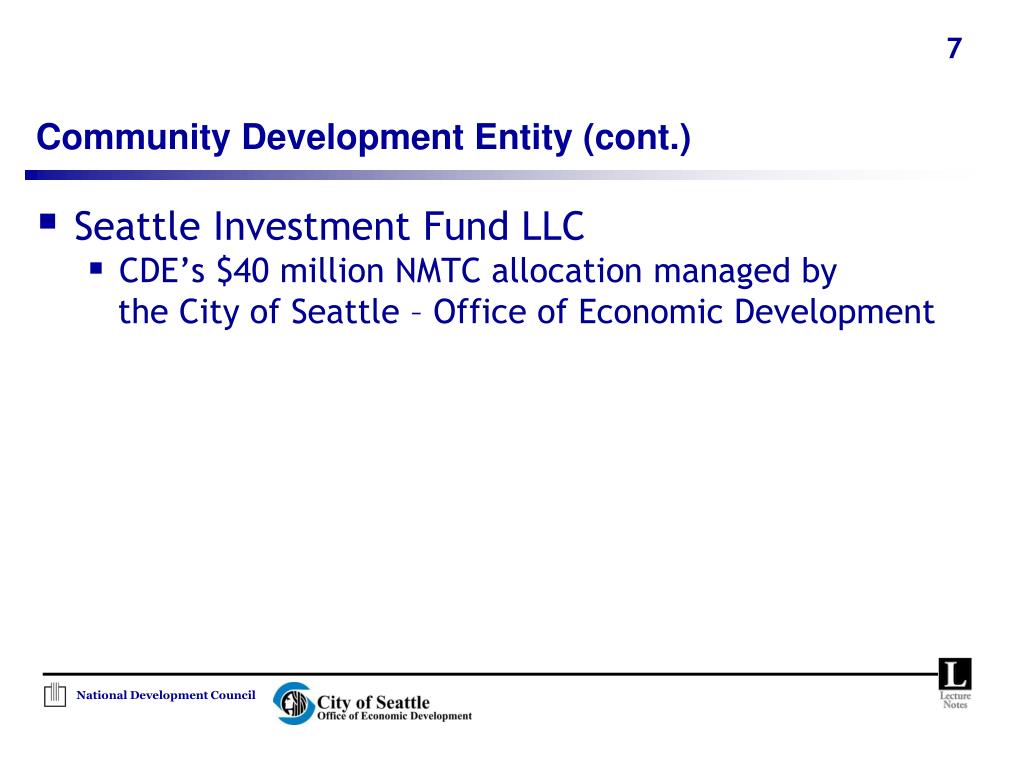Click the footer 'Office of Economic Development' caption
1024x768 pixels.
394,716
